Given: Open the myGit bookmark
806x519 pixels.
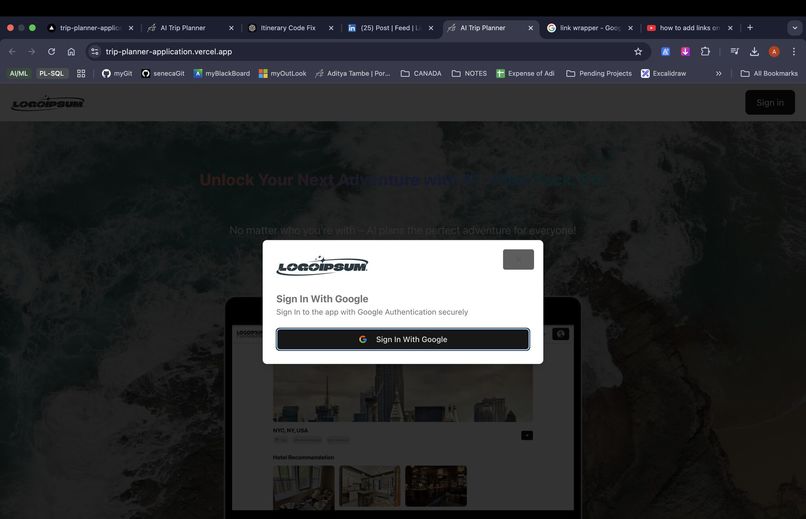Looking at the screenshot, I should (x=117, y=73).
